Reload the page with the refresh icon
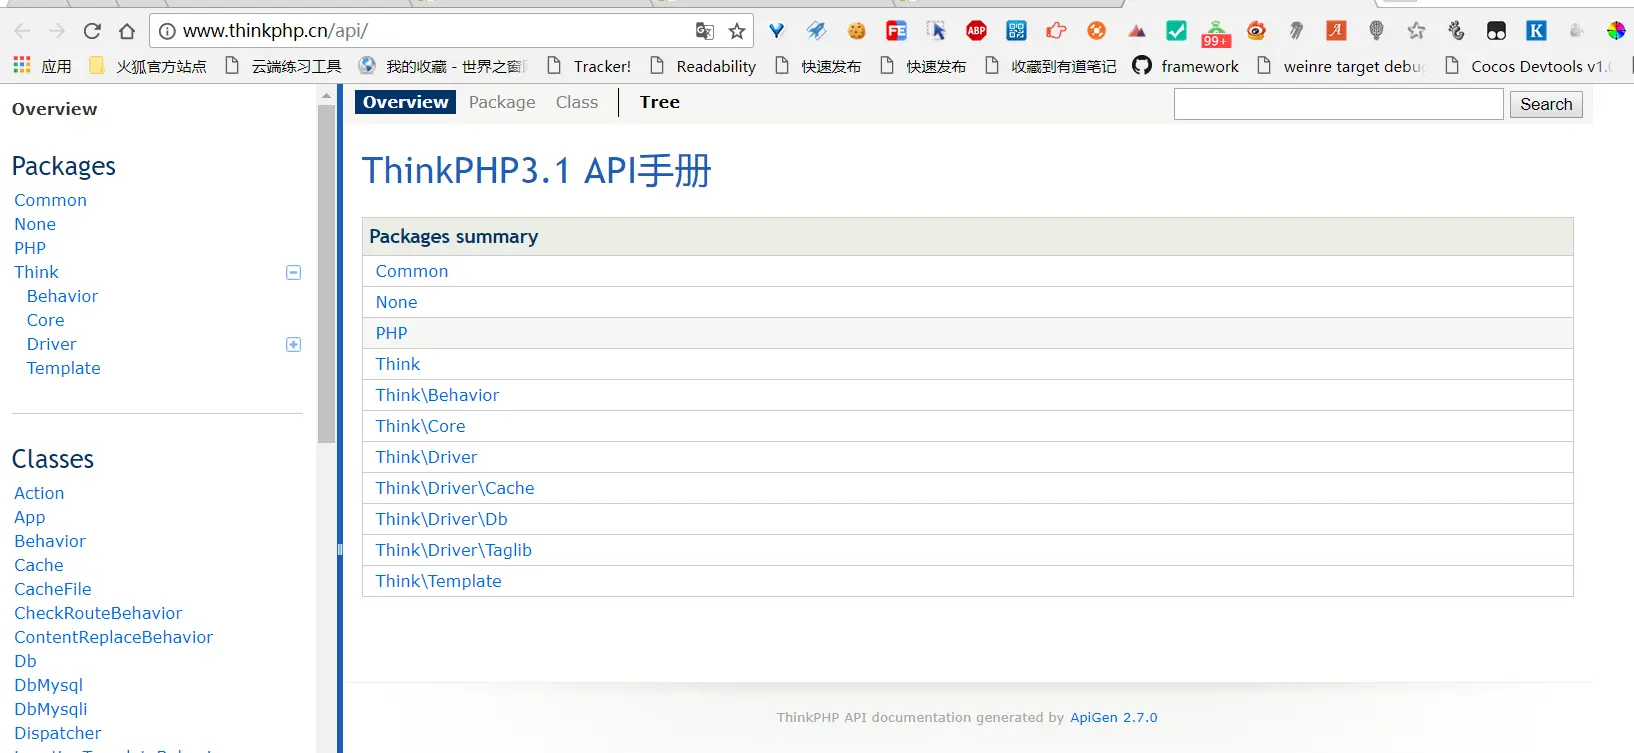This screenshot has width=1634, height=753. coord(92,31)
